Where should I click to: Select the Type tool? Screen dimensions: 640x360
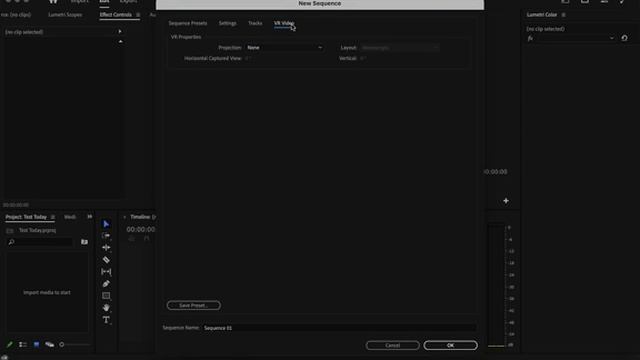106,320
